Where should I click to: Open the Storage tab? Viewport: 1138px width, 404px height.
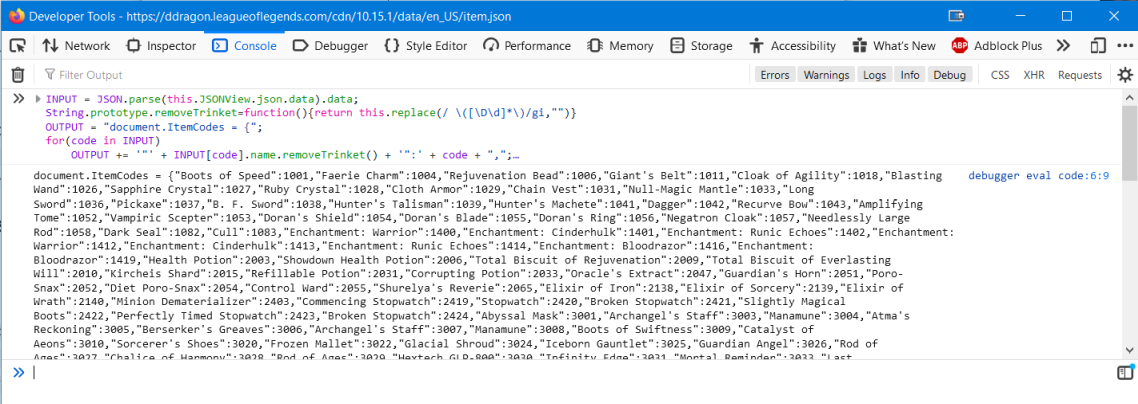701,46
